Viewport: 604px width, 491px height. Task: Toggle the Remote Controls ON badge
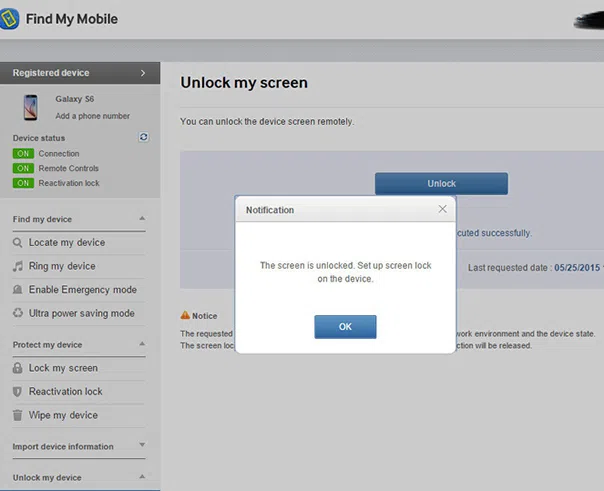(x=23, y=168)
